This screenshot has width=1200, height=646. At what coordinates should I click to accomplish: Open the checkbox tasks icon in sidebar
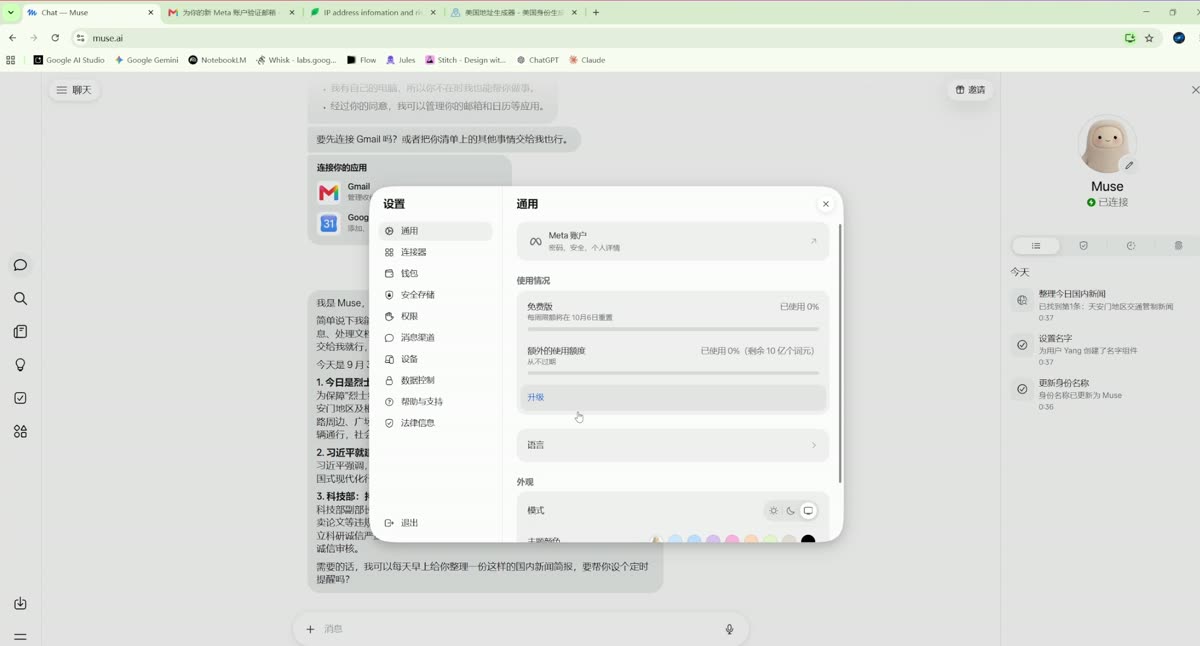click(x=20, y=398)
